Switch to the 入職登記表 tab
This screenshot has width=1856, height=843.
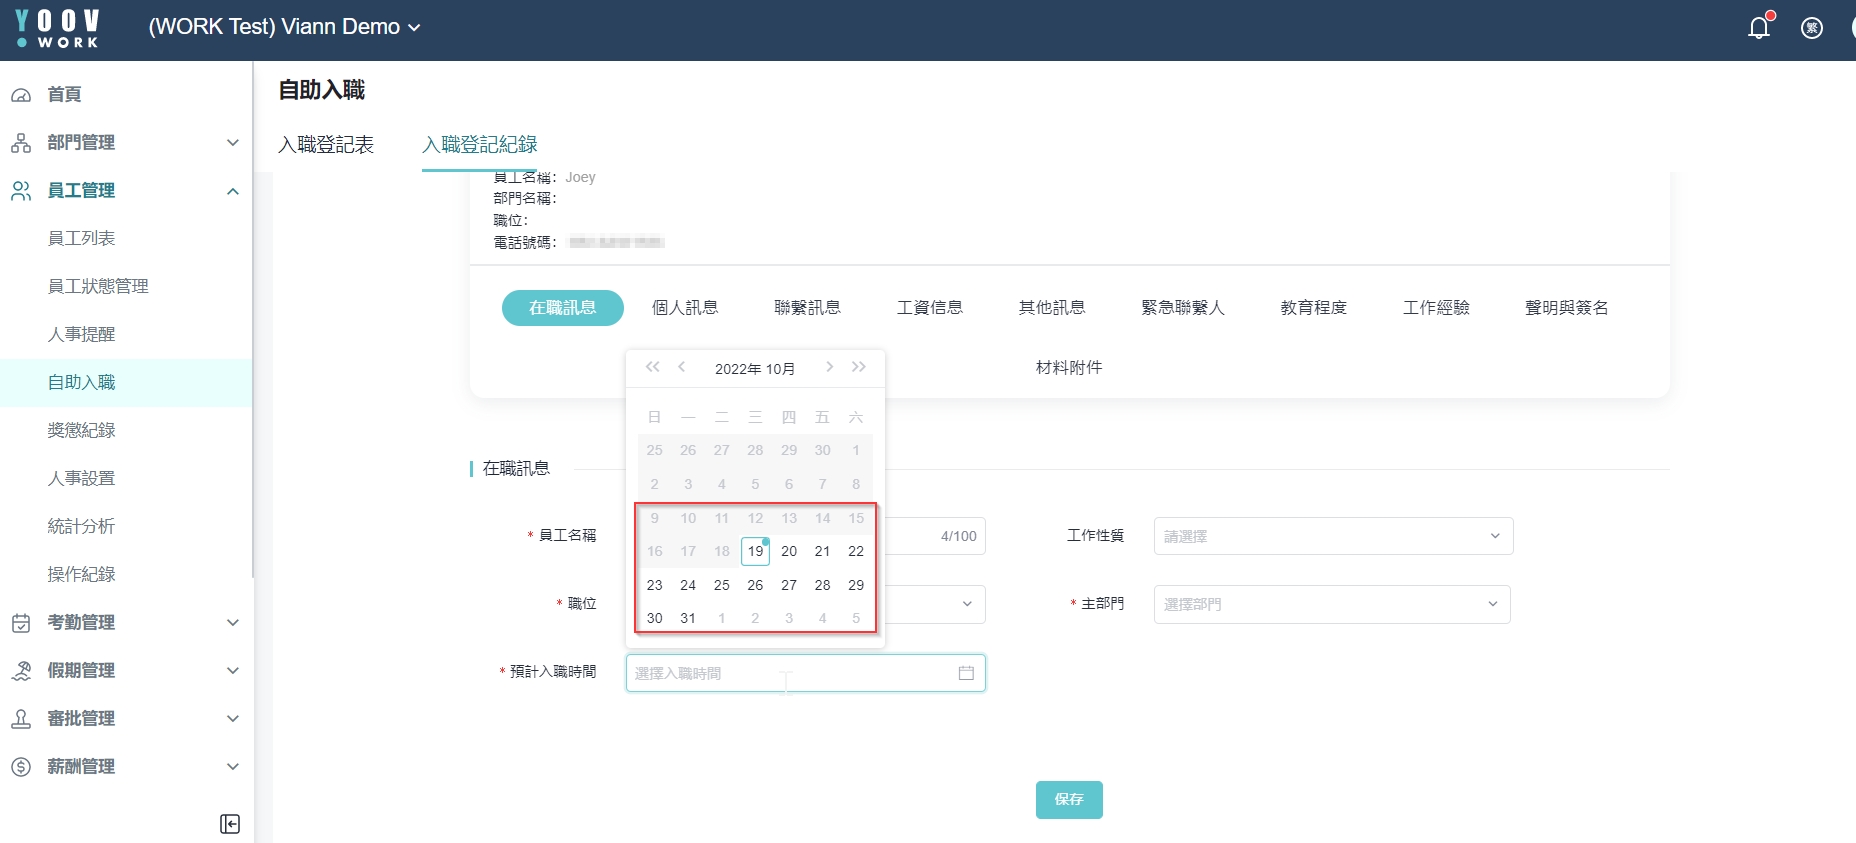[326, 145]
